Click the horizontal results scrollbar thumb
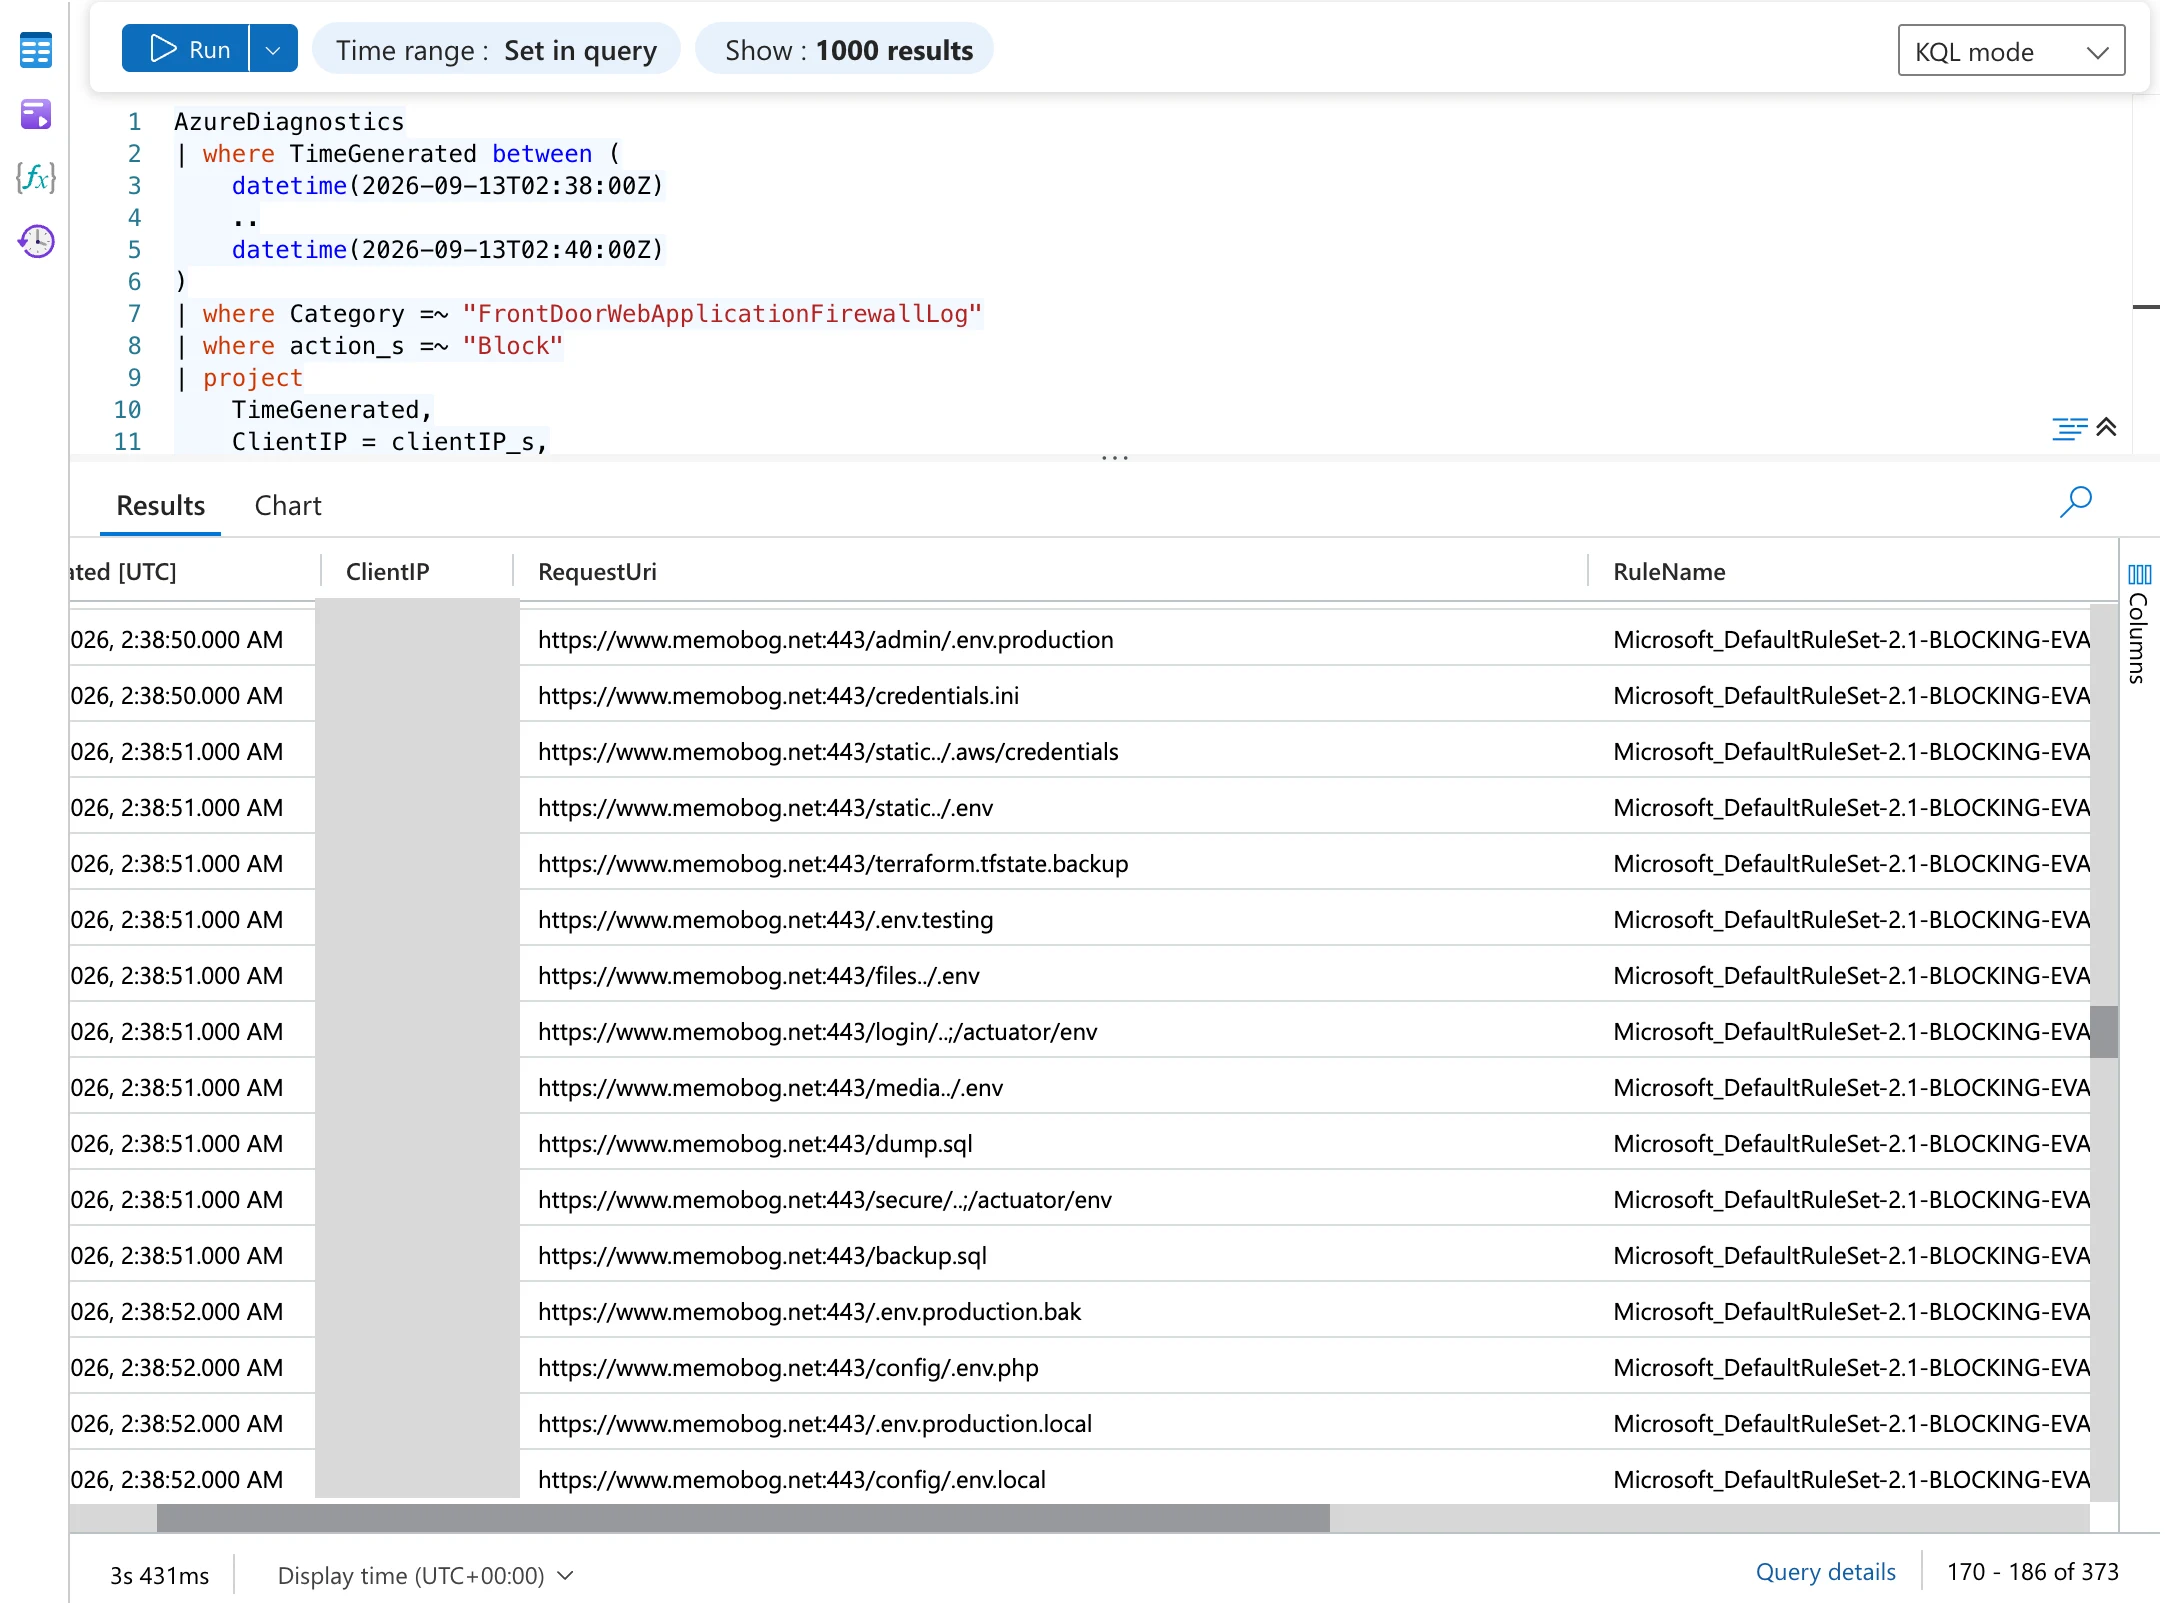 (743, 1518)
